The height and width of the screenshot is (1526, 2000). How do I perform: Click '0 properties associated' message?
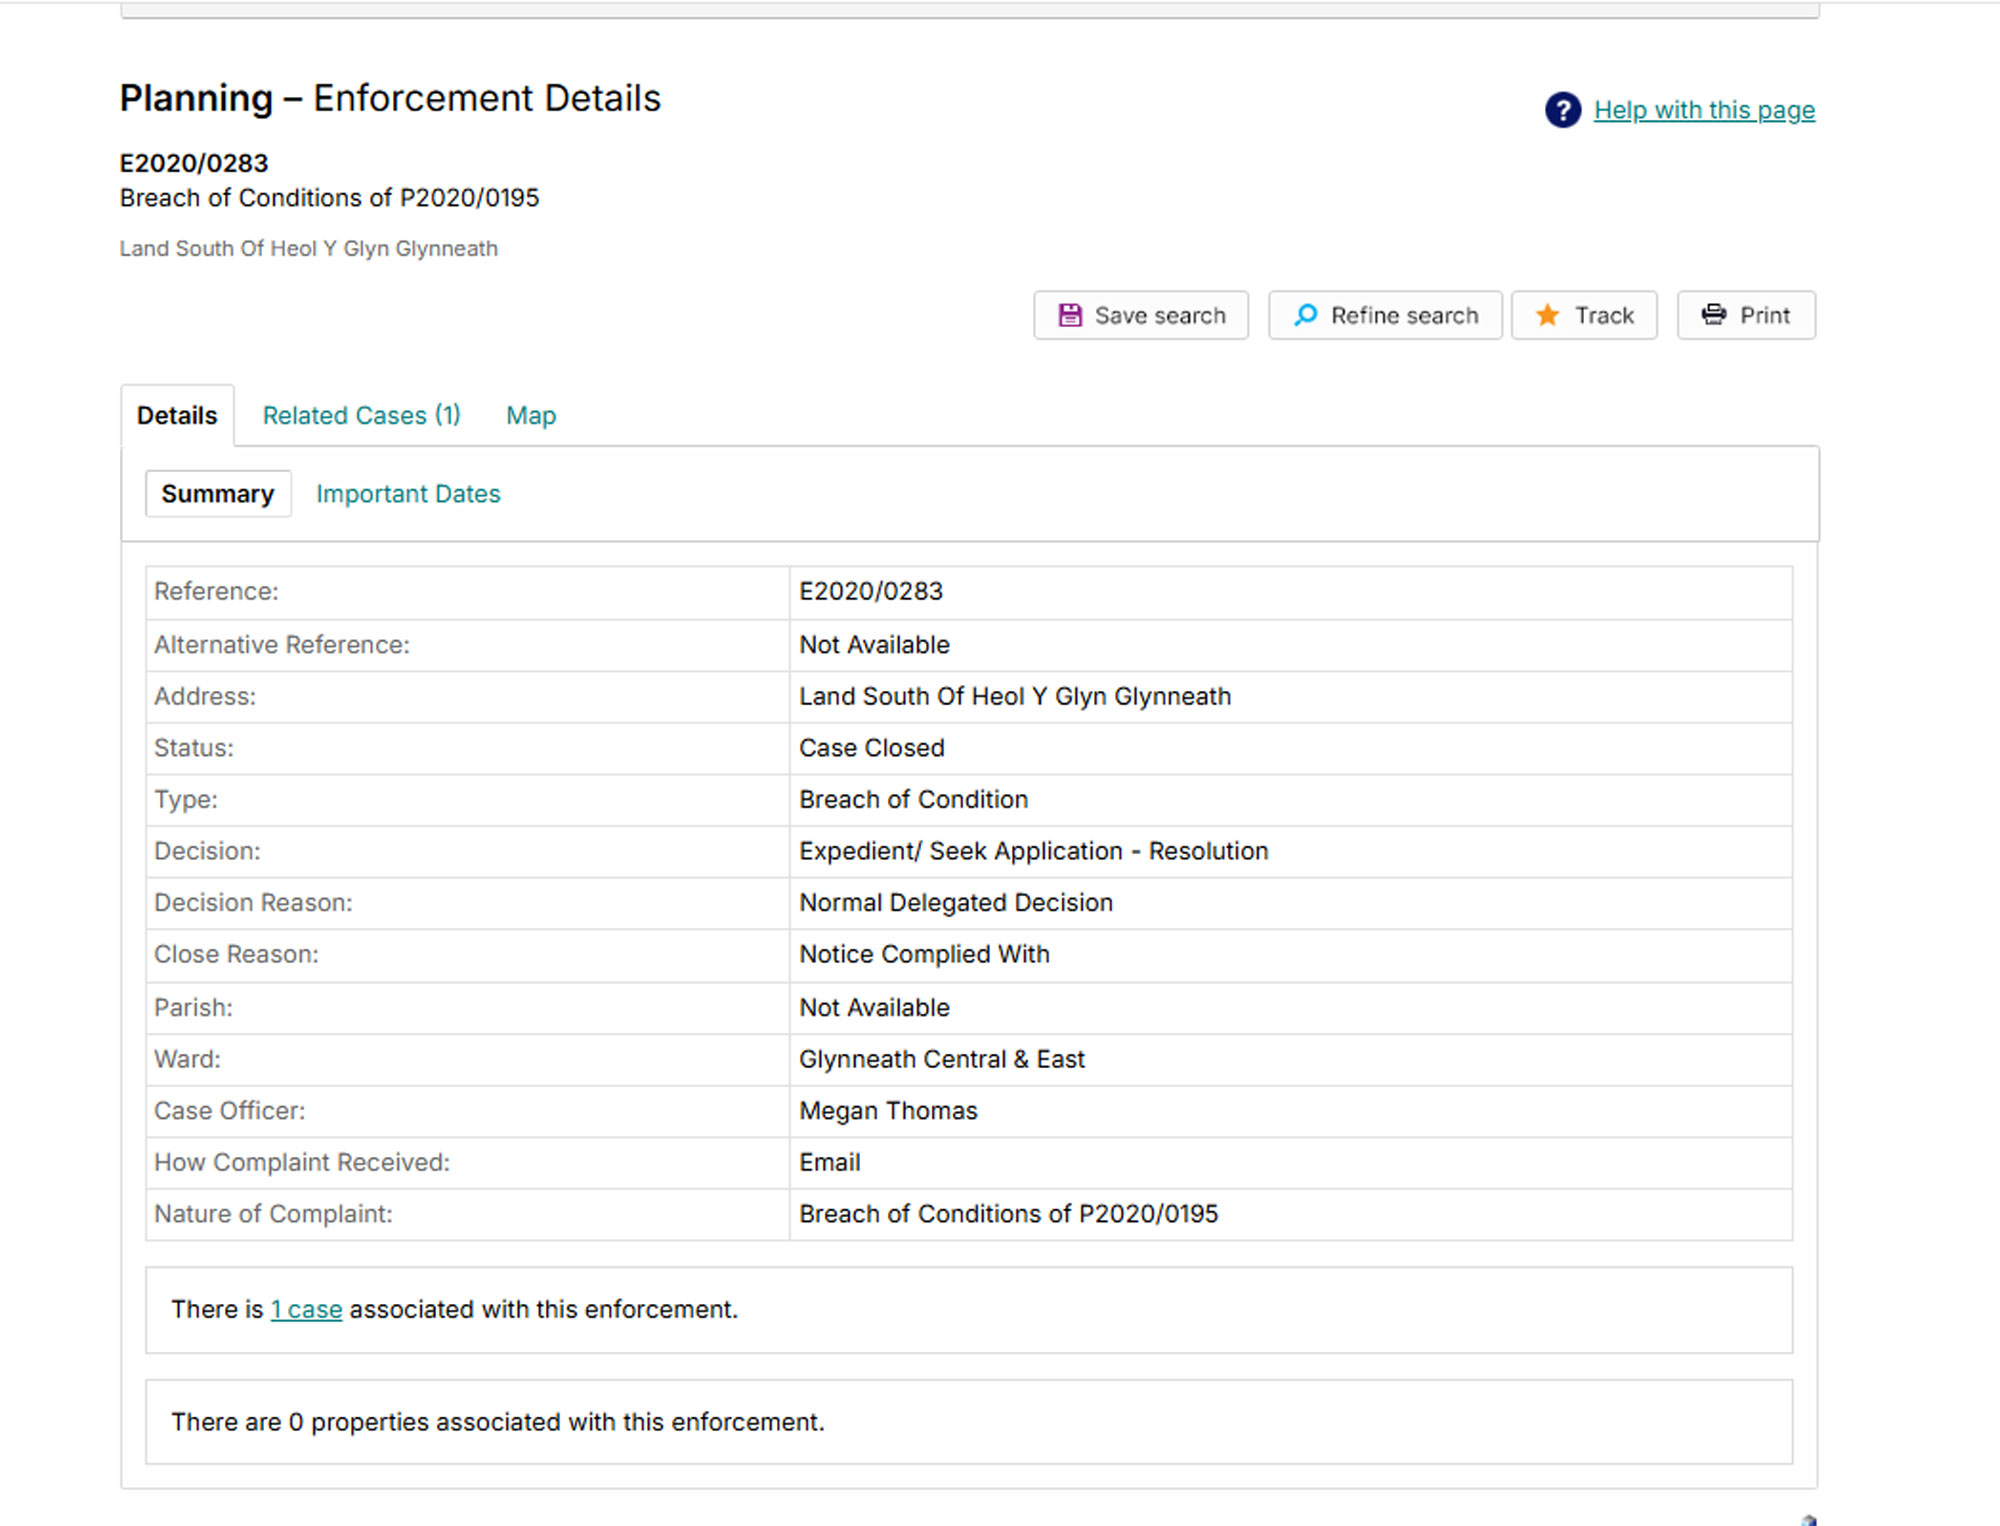coord(498,1422)
